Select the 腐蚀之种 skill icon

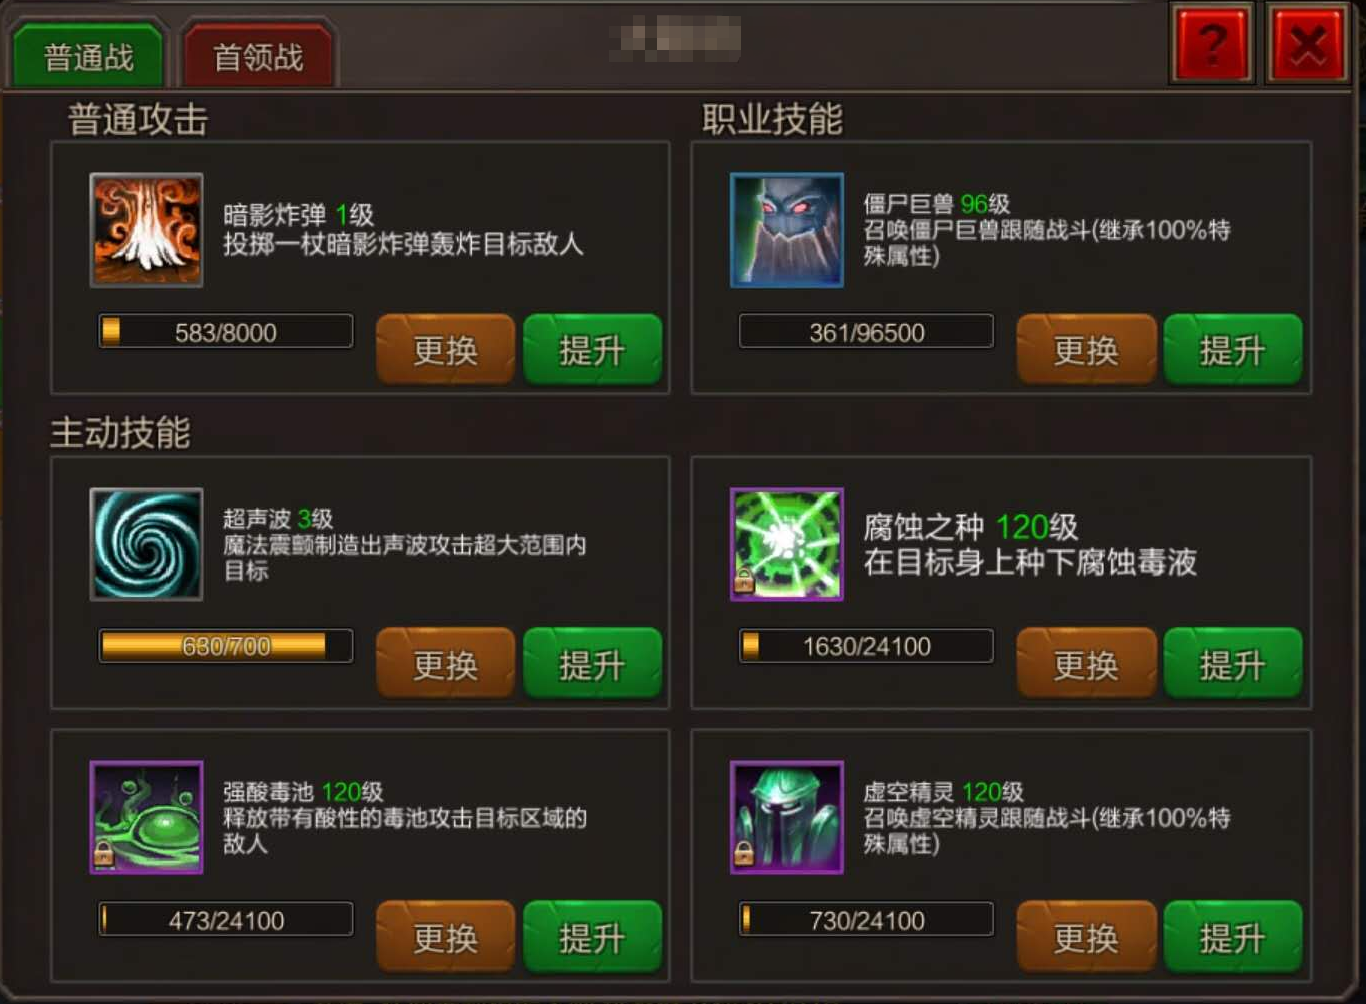coord(787,544)
